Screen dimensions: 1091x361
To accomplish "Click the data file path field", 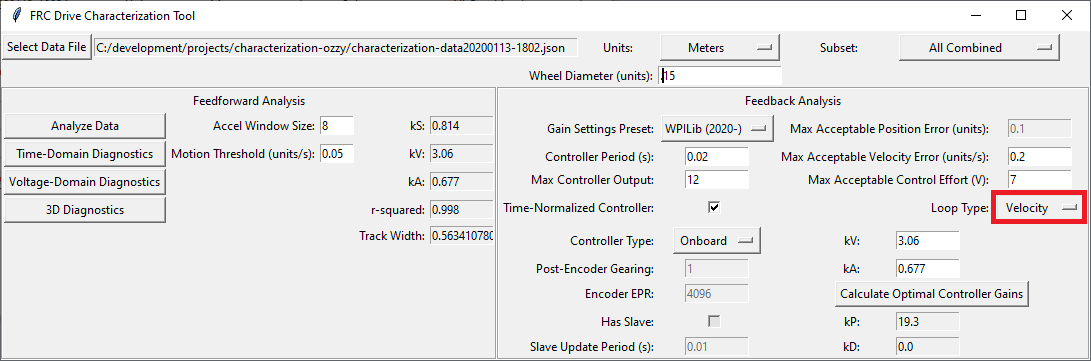I will (336, 48).
